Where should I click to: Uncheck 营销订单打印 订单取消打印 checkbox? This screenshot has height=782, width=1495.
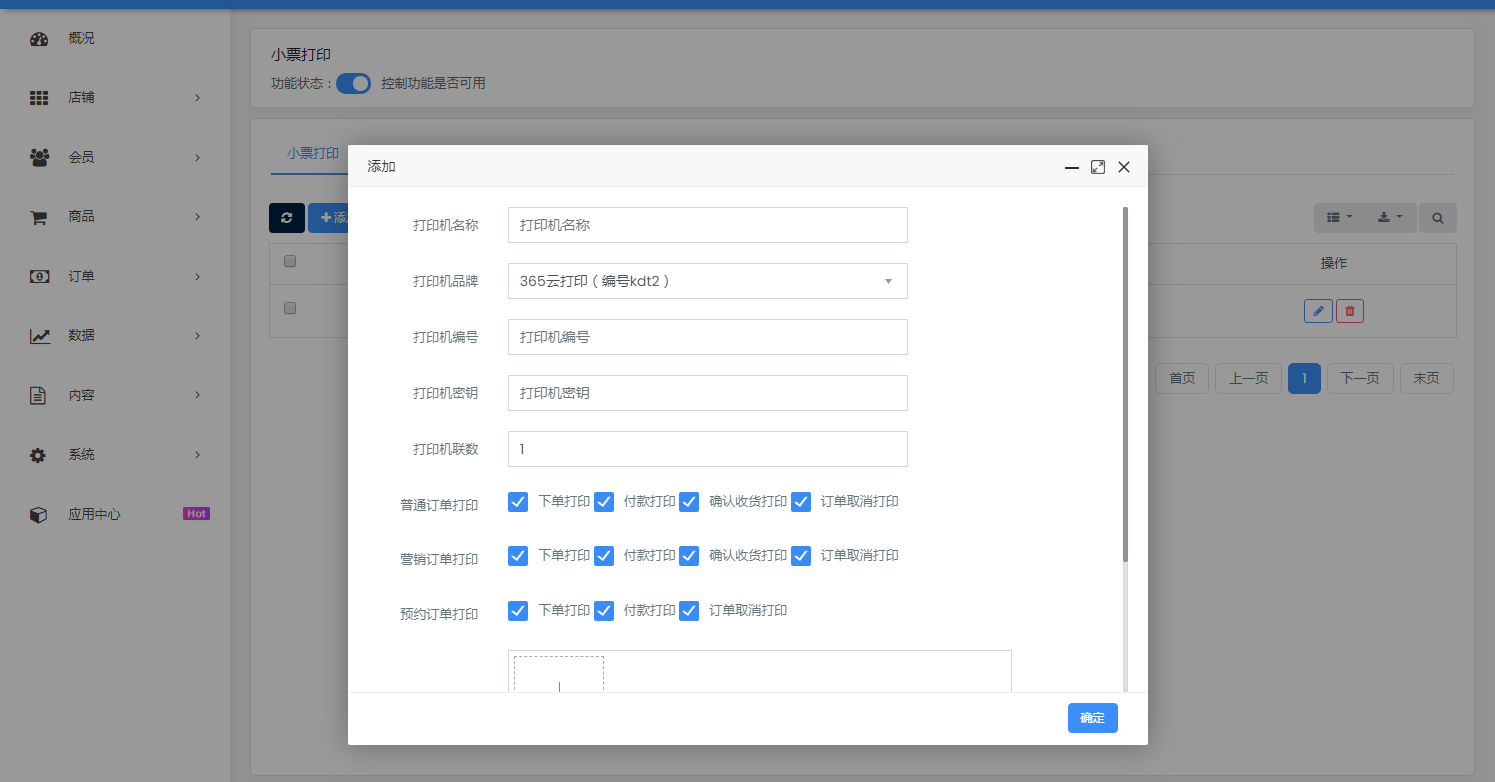[801, 556]
